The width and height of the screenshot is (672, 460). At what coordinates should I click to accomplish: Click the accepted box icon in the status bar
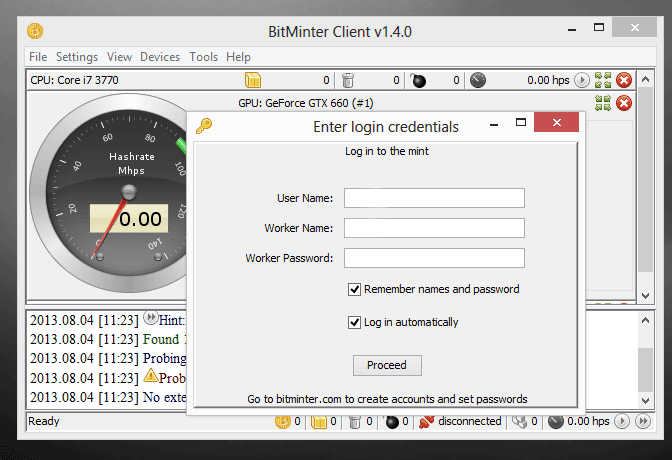coord(318,422)
